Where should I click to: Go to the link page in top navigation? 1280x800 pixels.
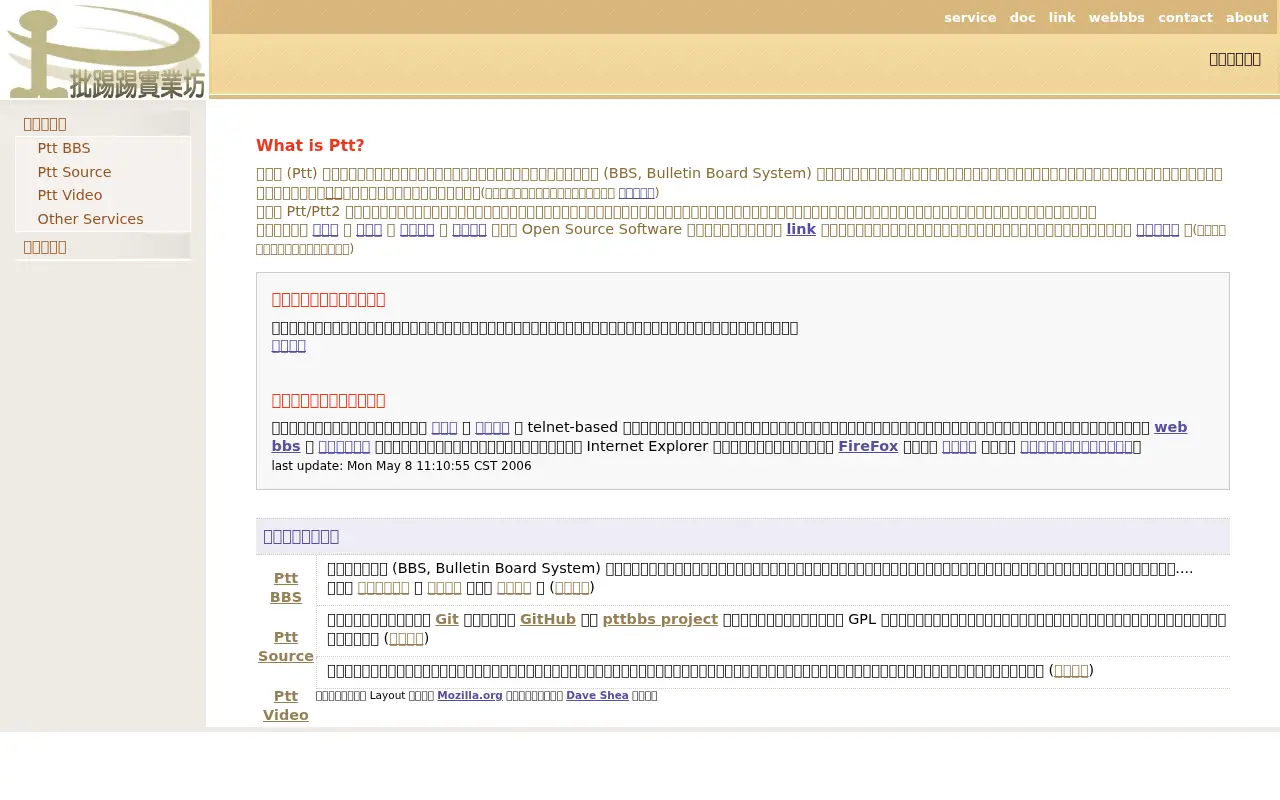point(1062,17)
